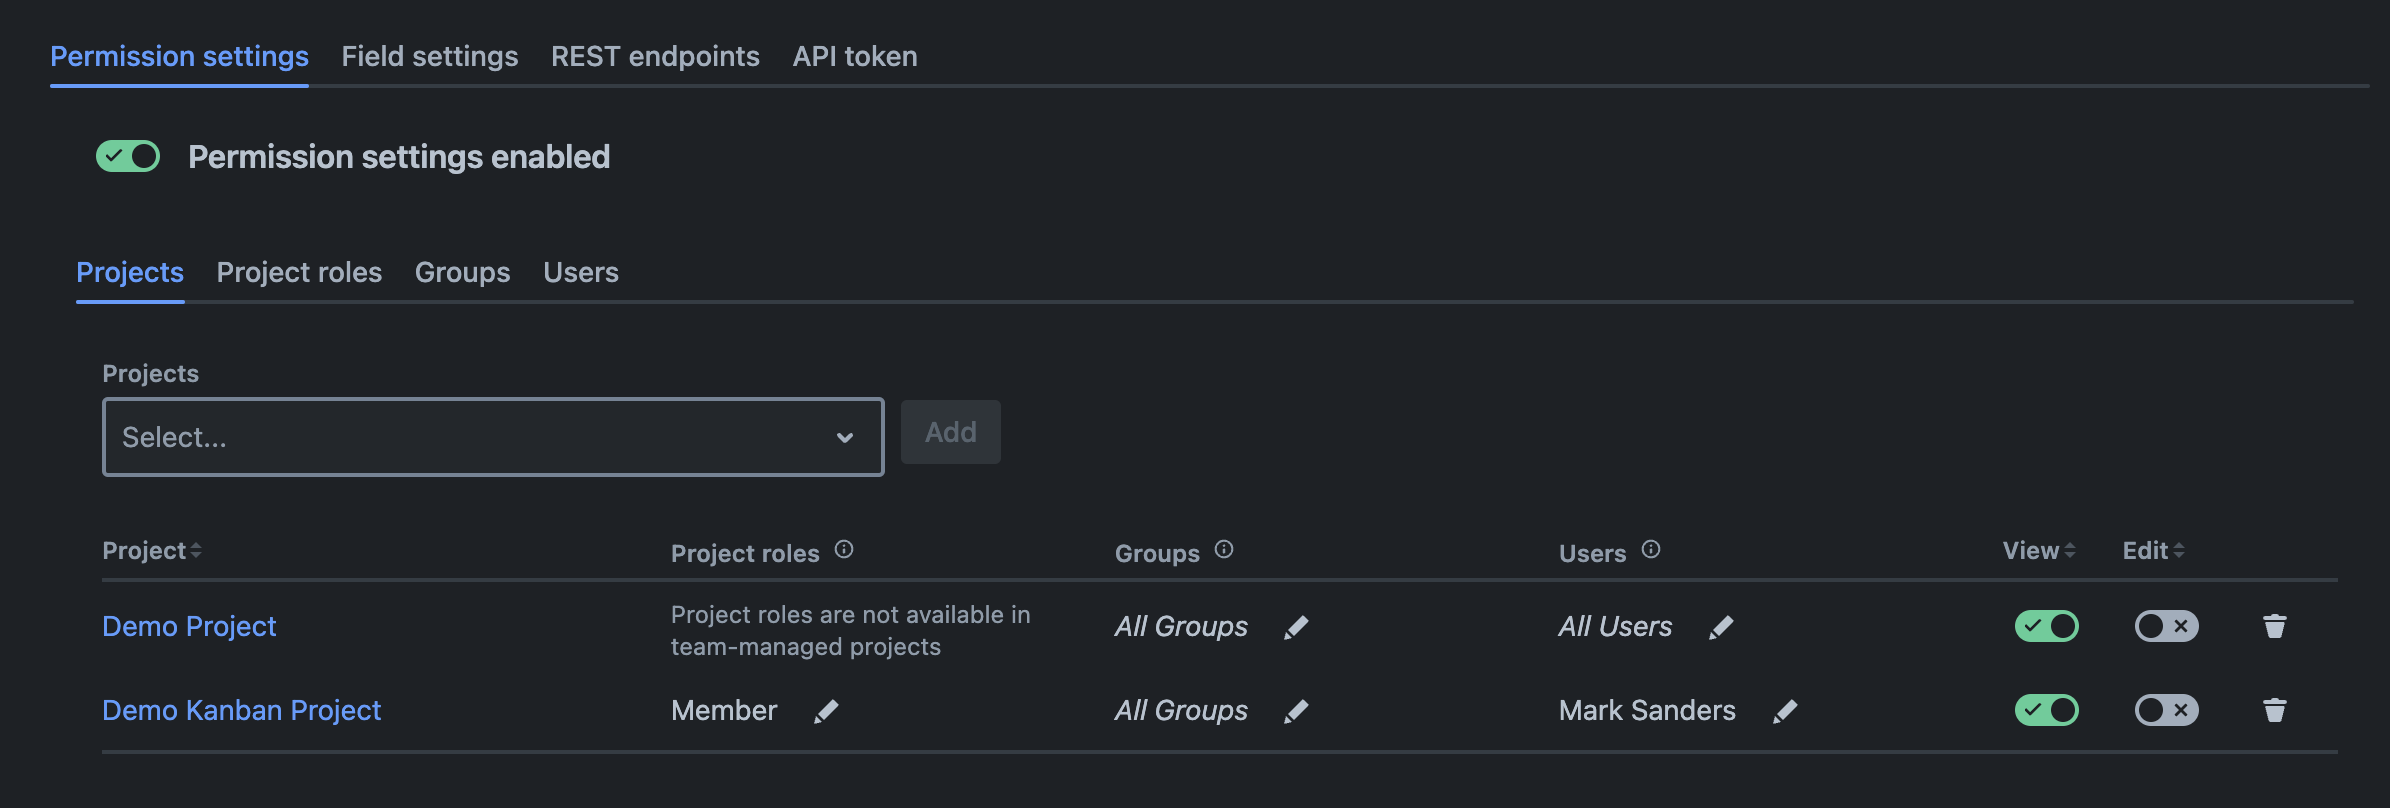
Task: Sort table by View column
Action: [x=2038, y=551]
